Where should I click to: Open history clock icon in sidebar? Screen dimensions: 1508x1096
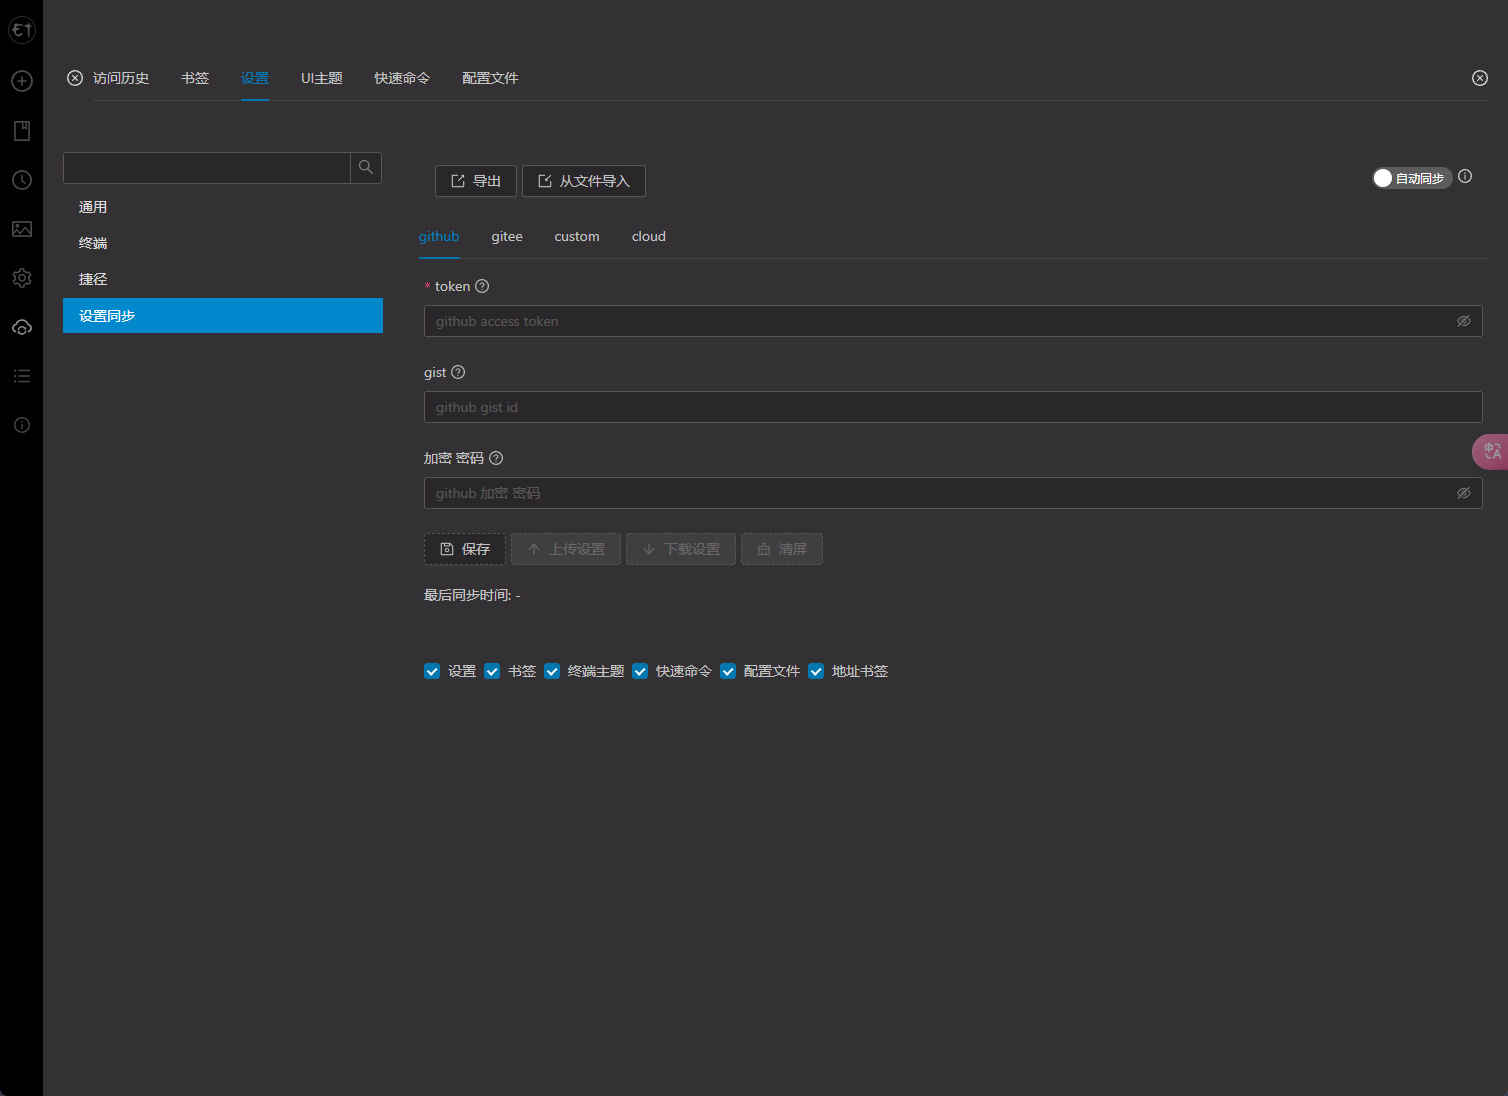point(22,180)
